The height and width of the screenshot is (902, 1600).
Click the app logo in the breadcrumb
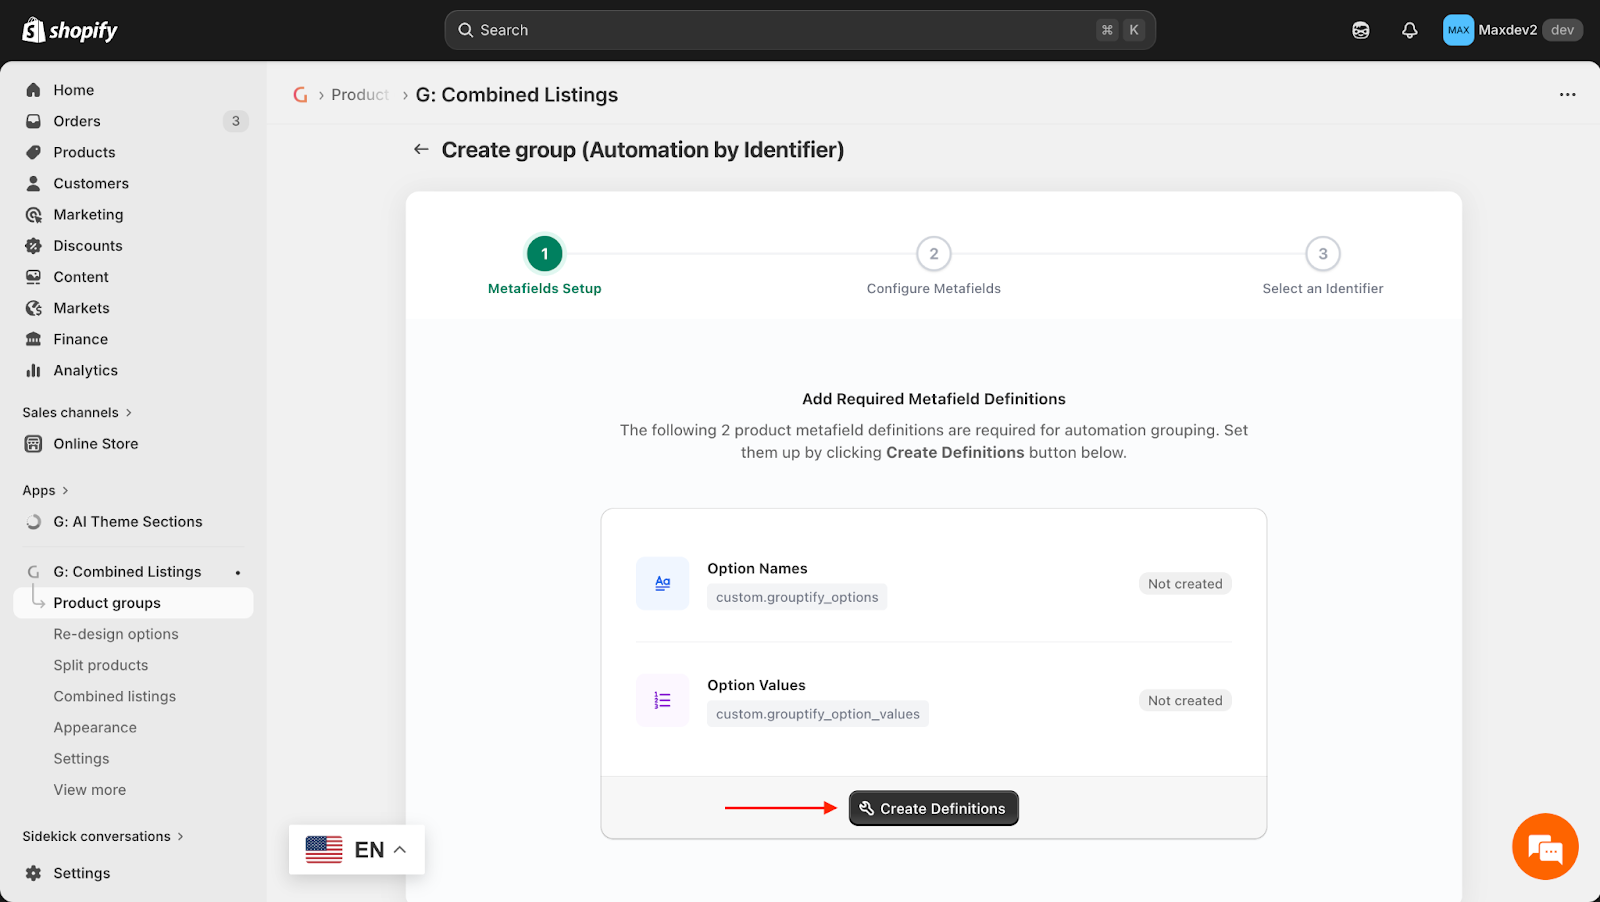[x=300, y=95]
